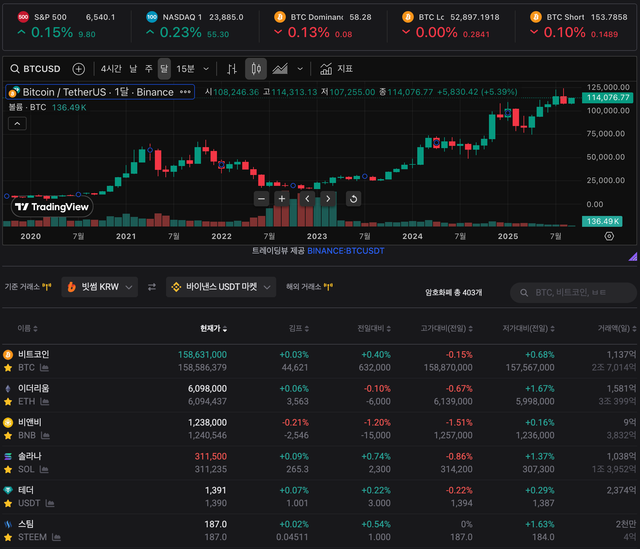Toggle the STEEM favorite star
The image size is (640, 549).
click(8, 537)
